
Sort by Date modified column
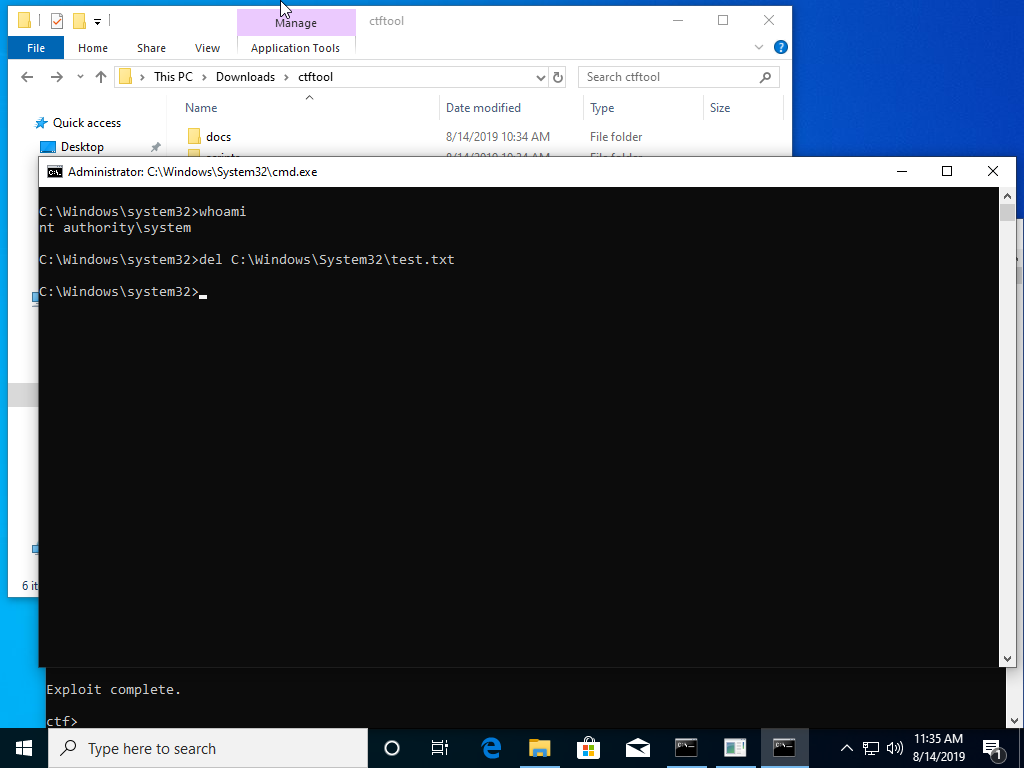coord(483,108)
